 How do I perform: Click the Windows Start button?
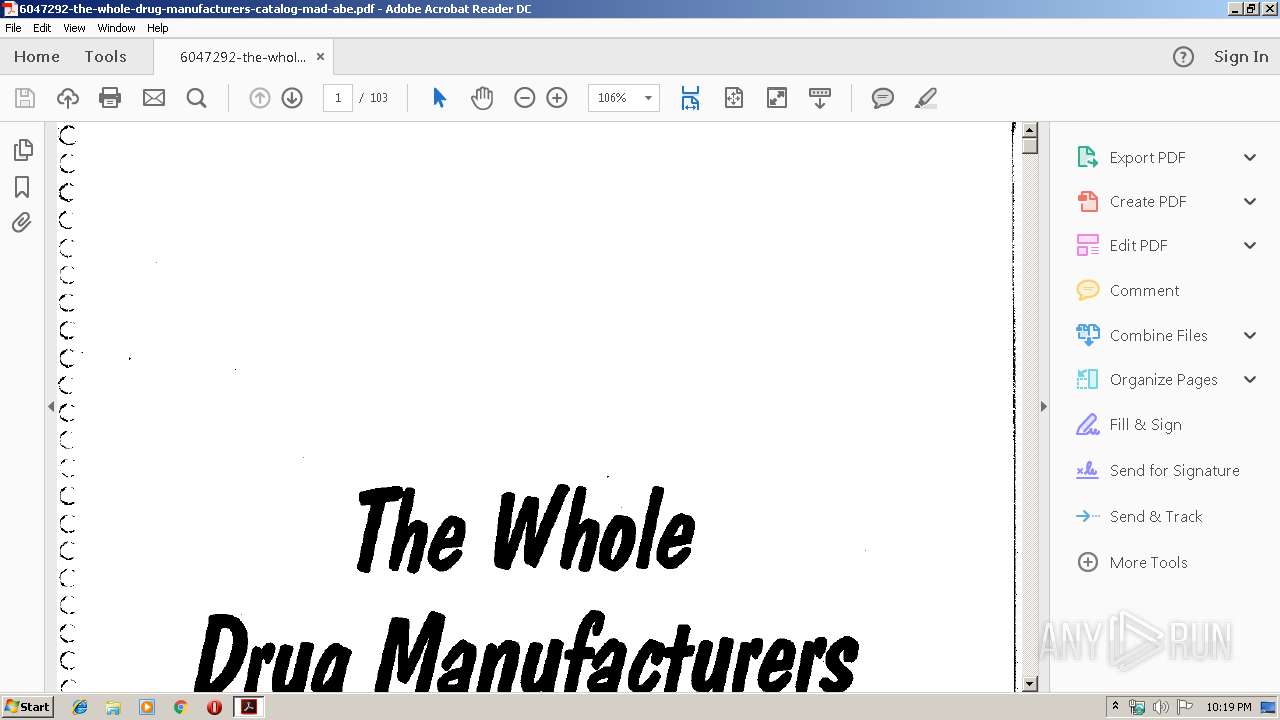coord(27,707)
